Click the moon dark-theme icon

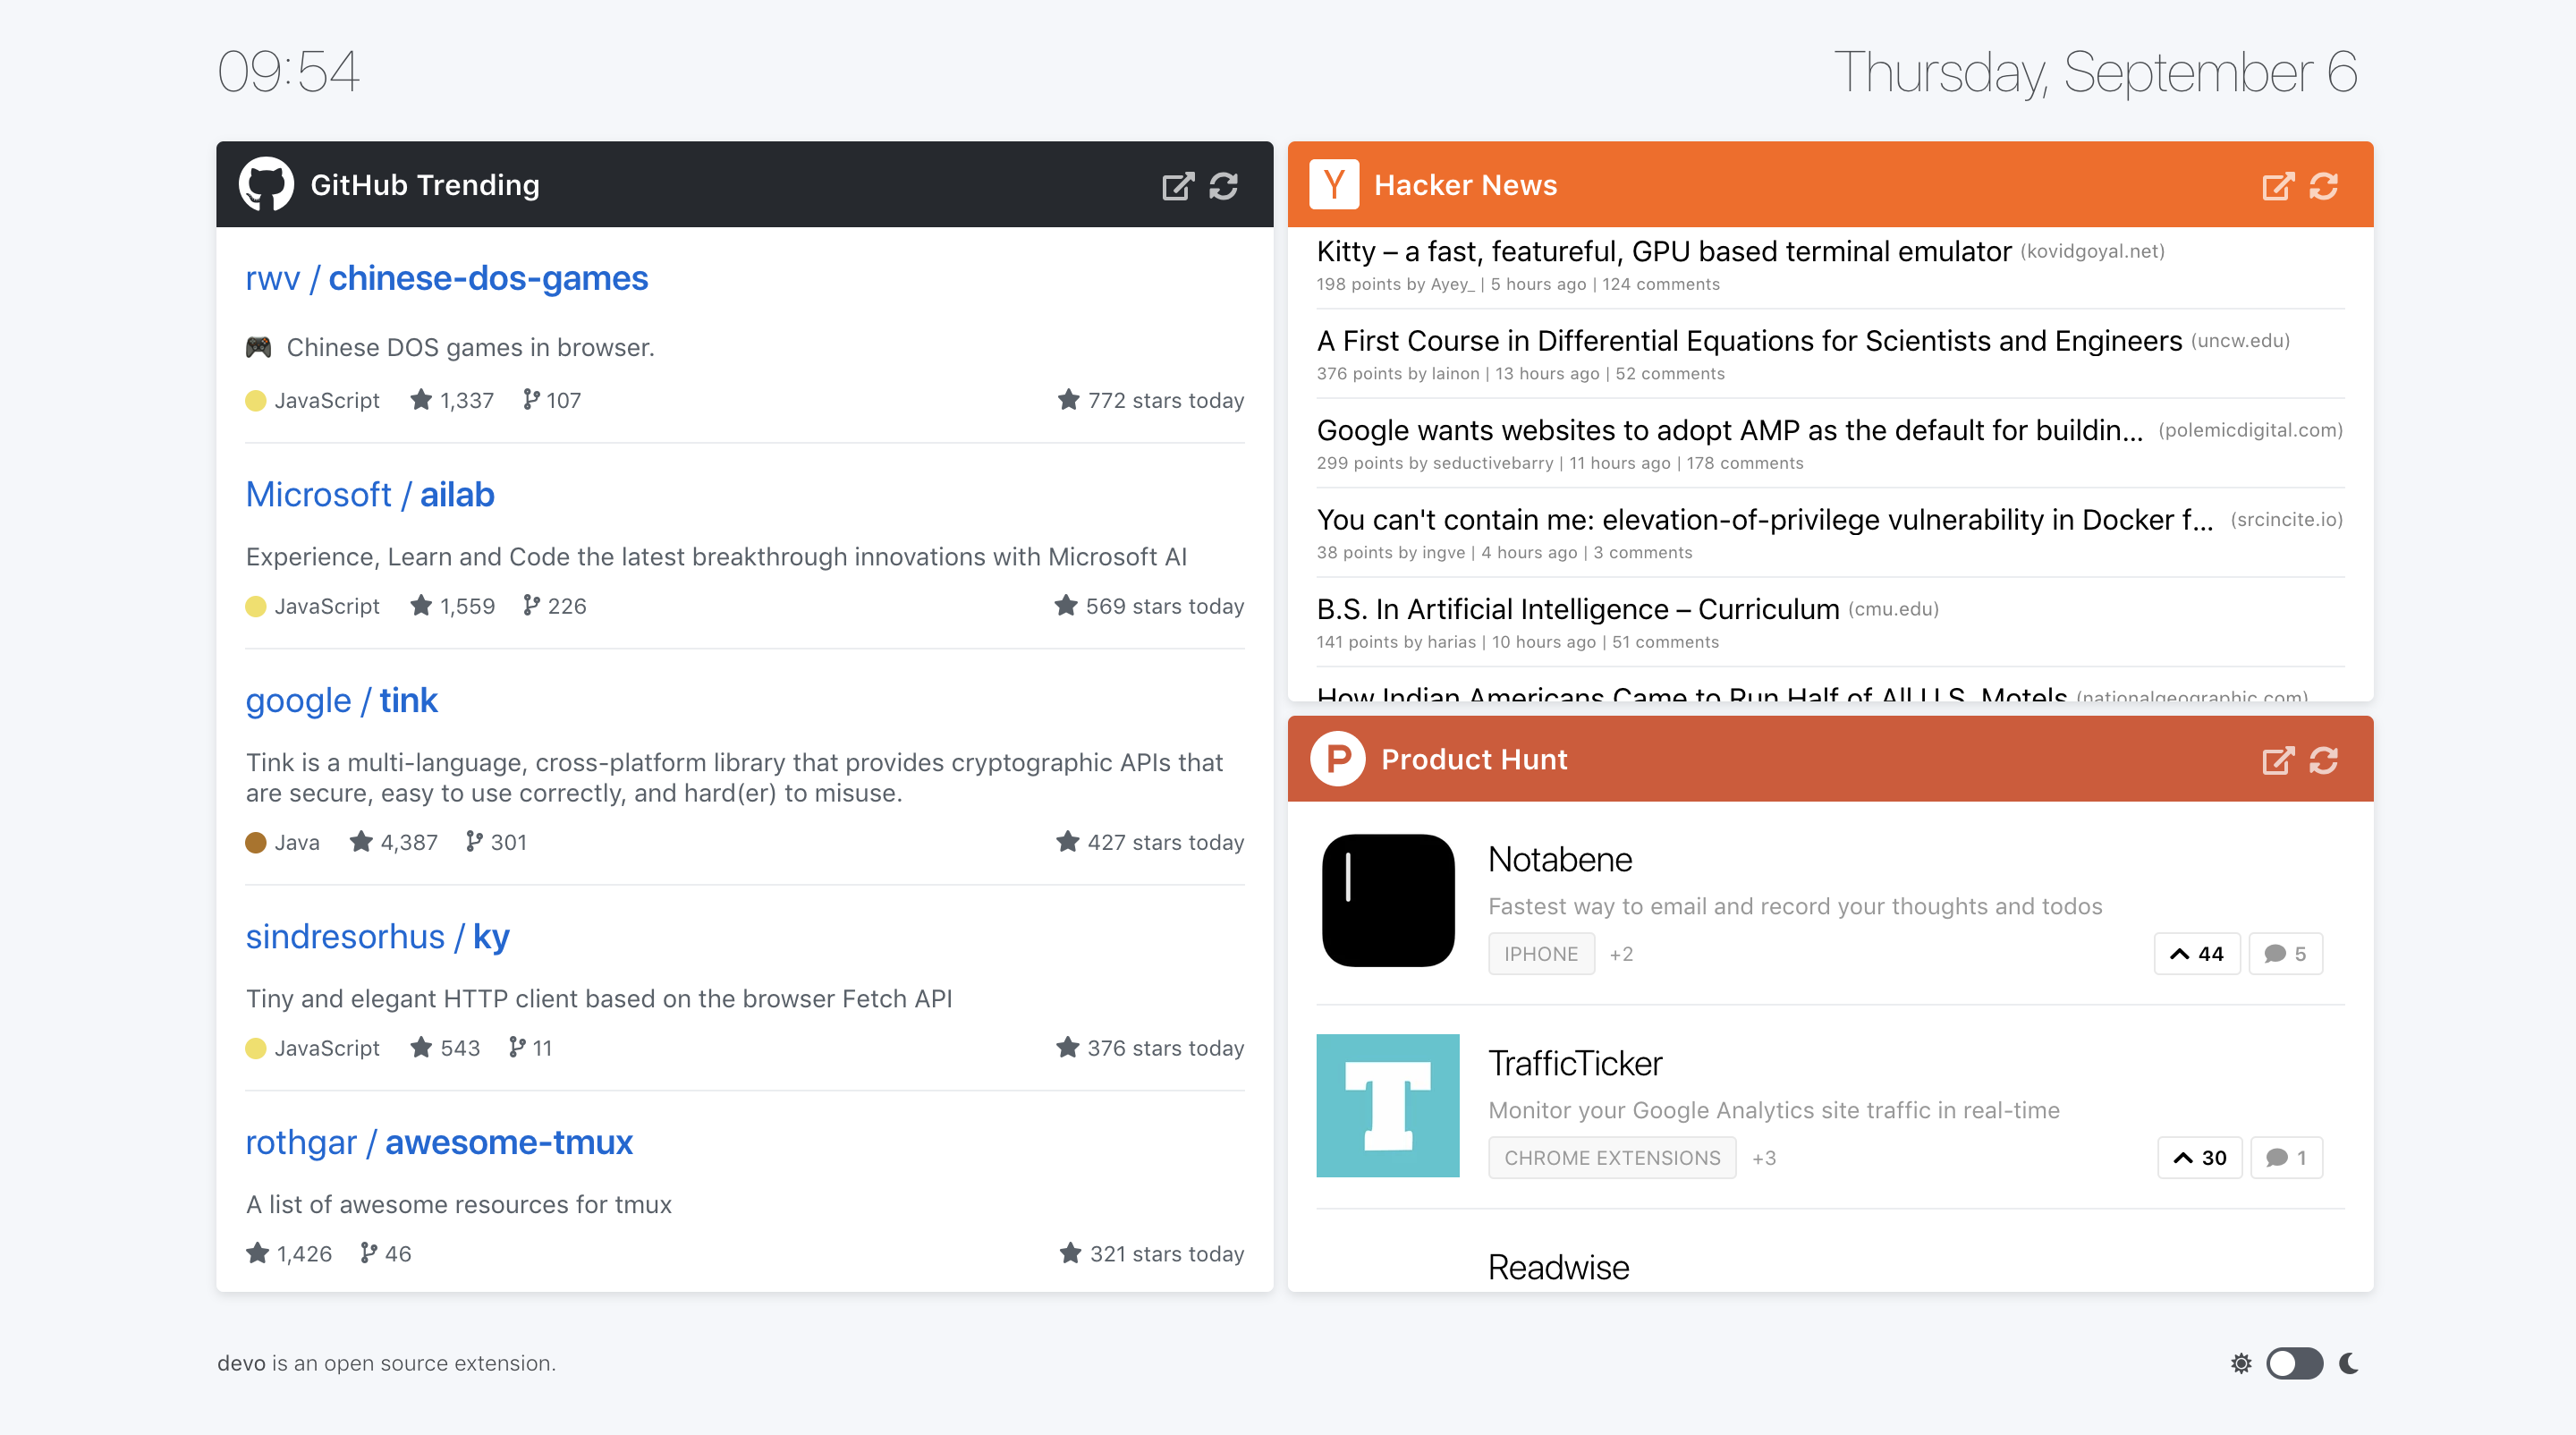tap(2349, 1363)
